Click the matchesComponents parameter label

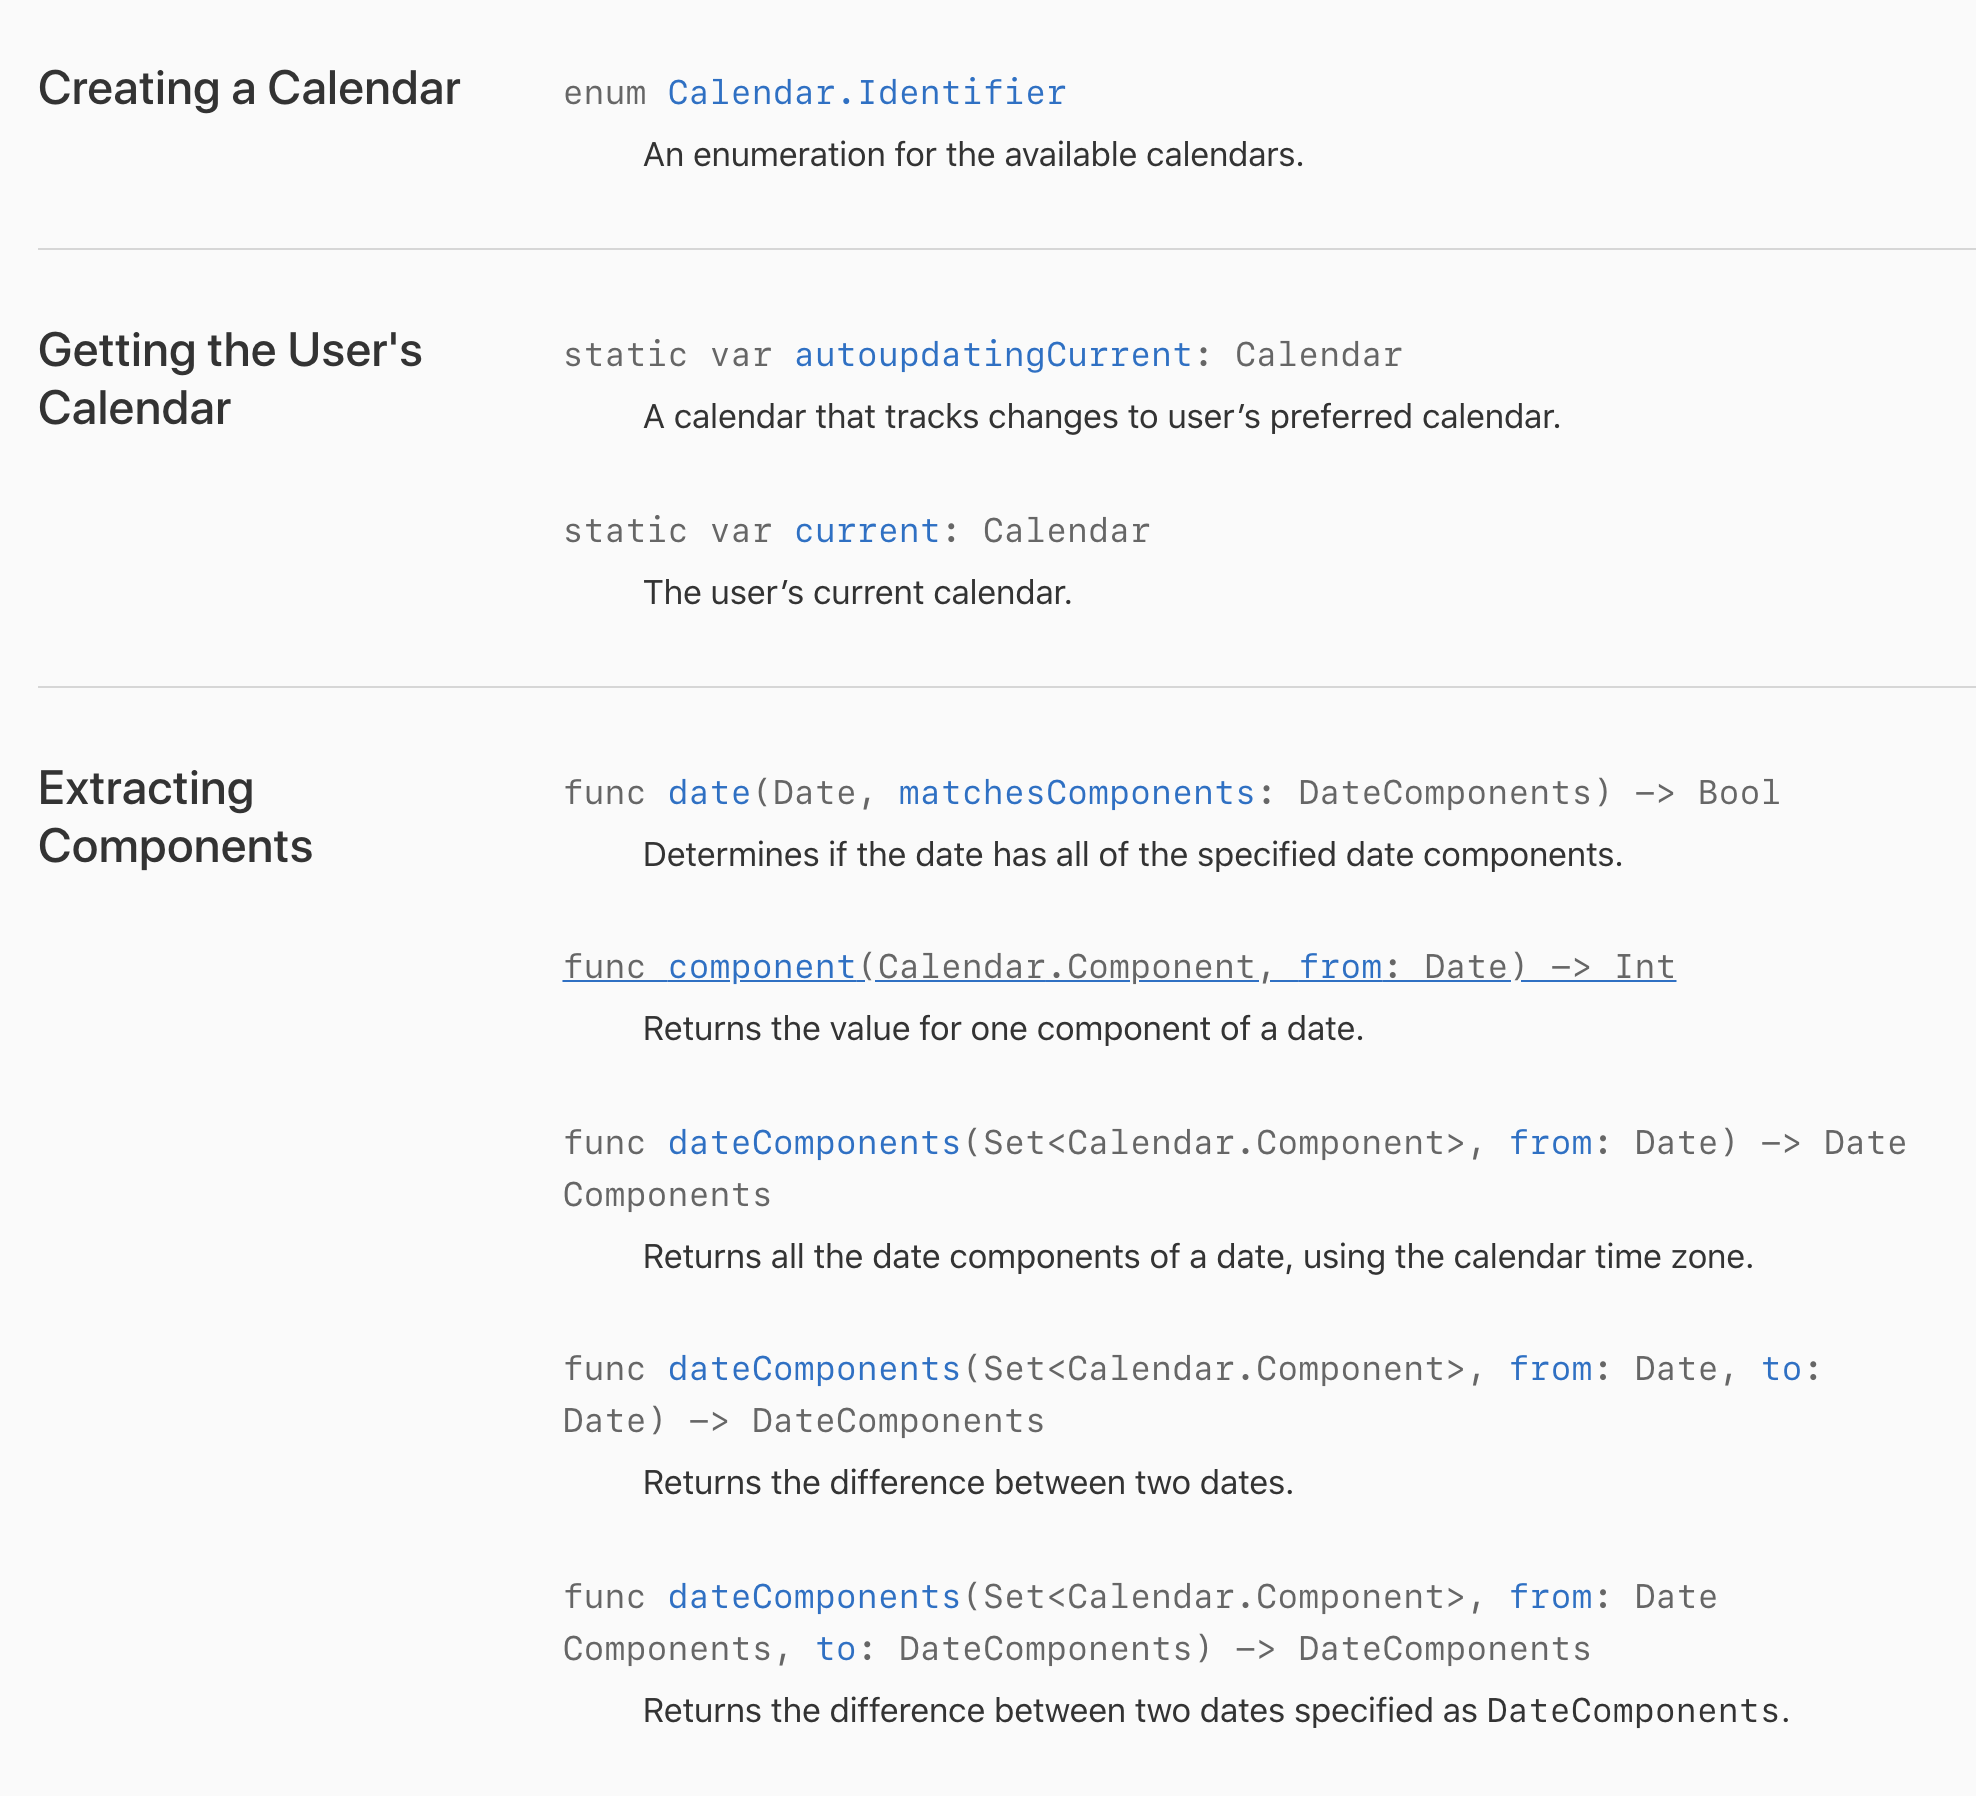point(1076,793)
